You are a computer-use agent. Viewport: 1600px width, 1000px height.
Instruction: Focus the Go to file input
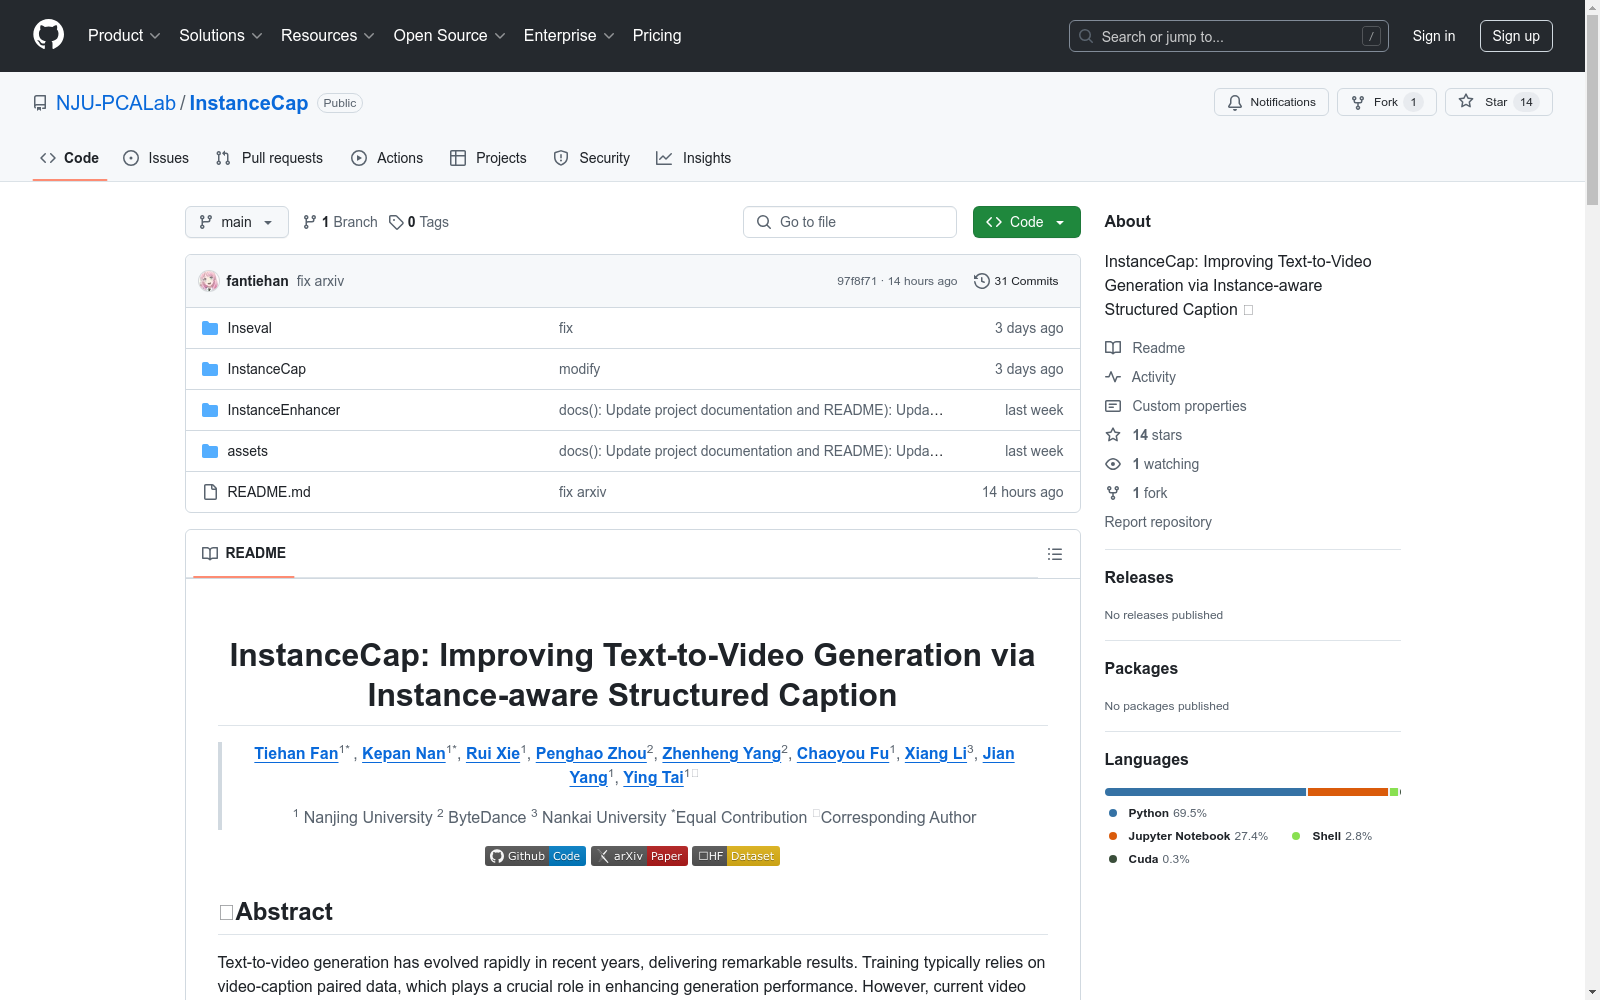pyautogui.click(x=850, y=222)
